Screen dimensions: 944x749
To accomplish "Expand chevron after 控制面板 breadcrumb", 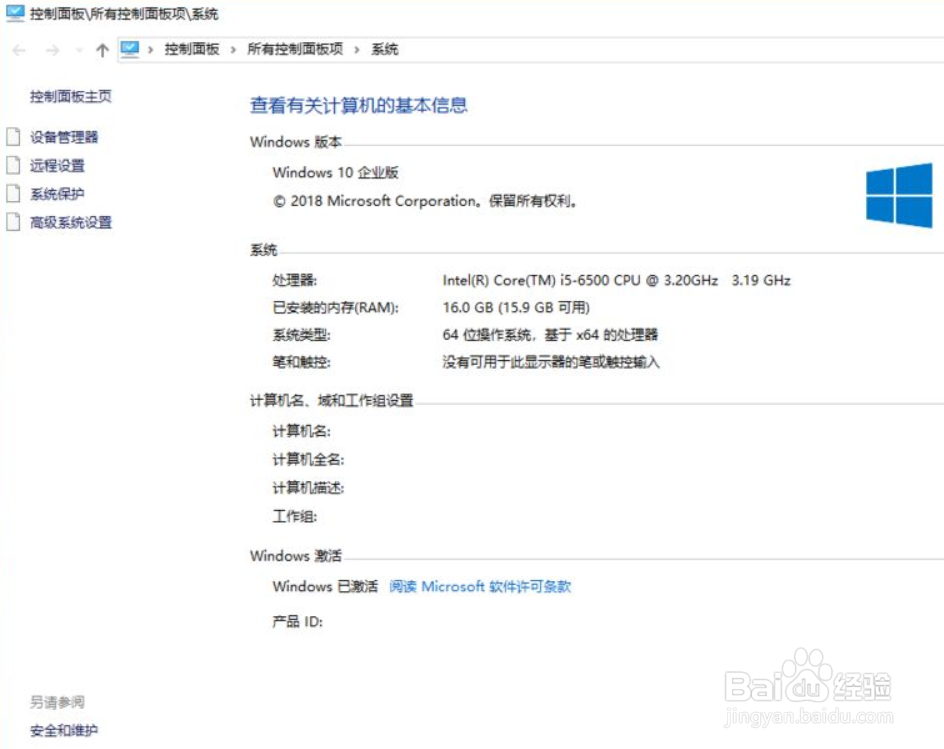I will pos(233,50).
